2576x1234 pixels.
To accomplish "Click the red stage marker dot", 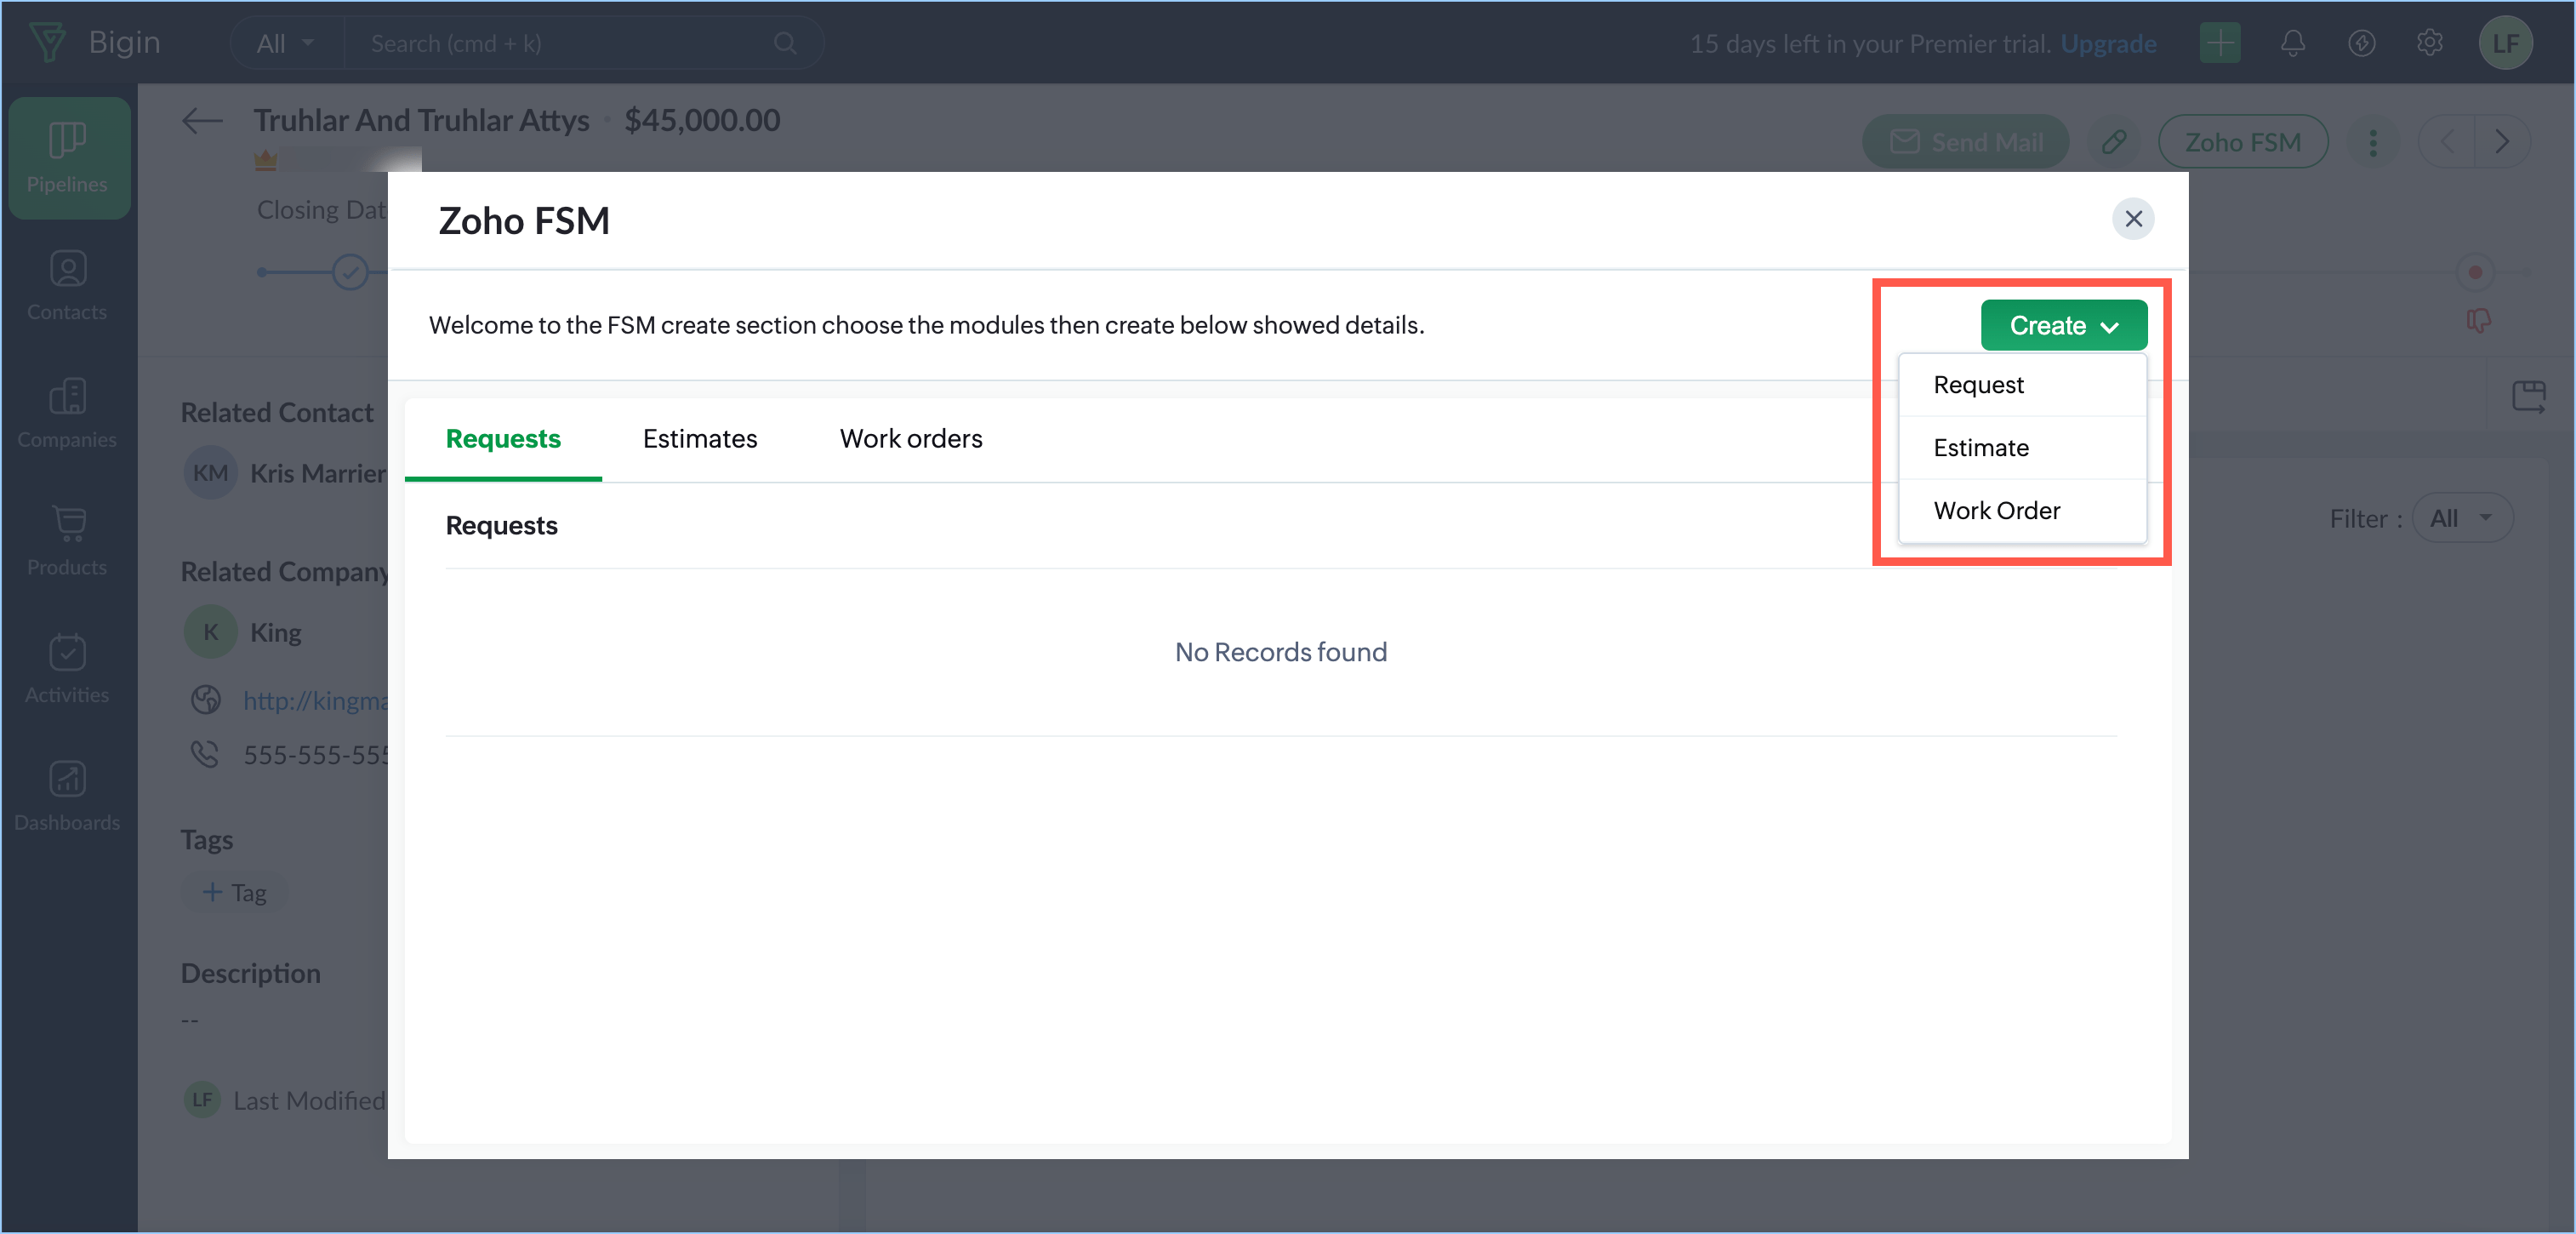I will pyautogui.click(x=2475, y=272).
